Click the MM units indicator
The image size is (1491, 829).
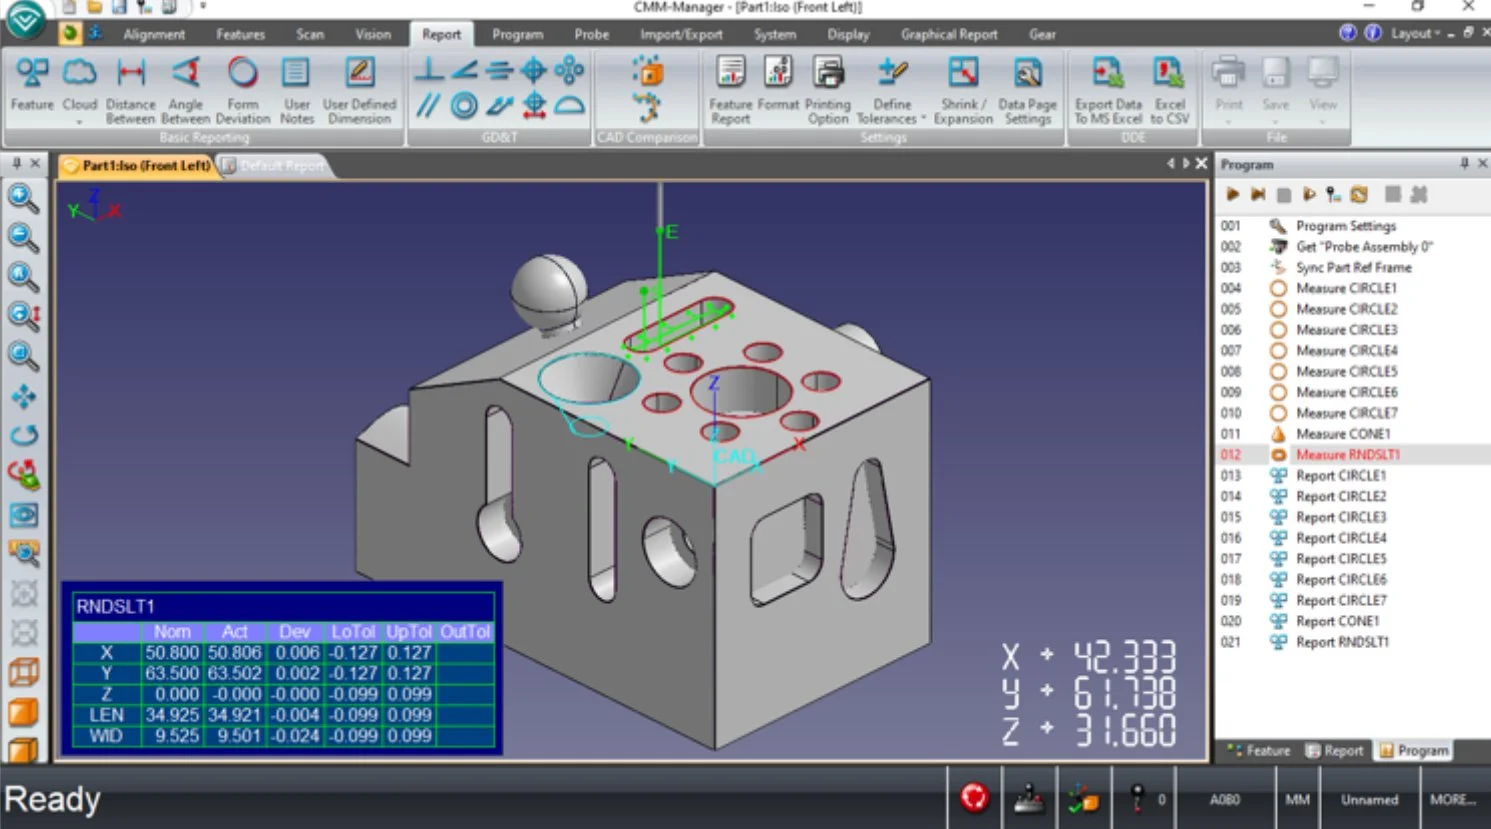click(x=1296, y=798)
